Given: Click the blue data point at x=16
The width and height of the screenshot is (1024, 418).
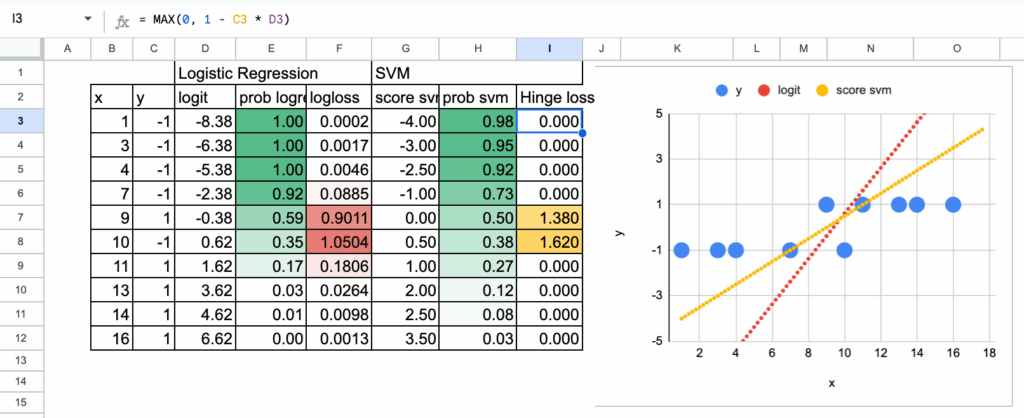Looking at the screenshot, I should [953, 204].
